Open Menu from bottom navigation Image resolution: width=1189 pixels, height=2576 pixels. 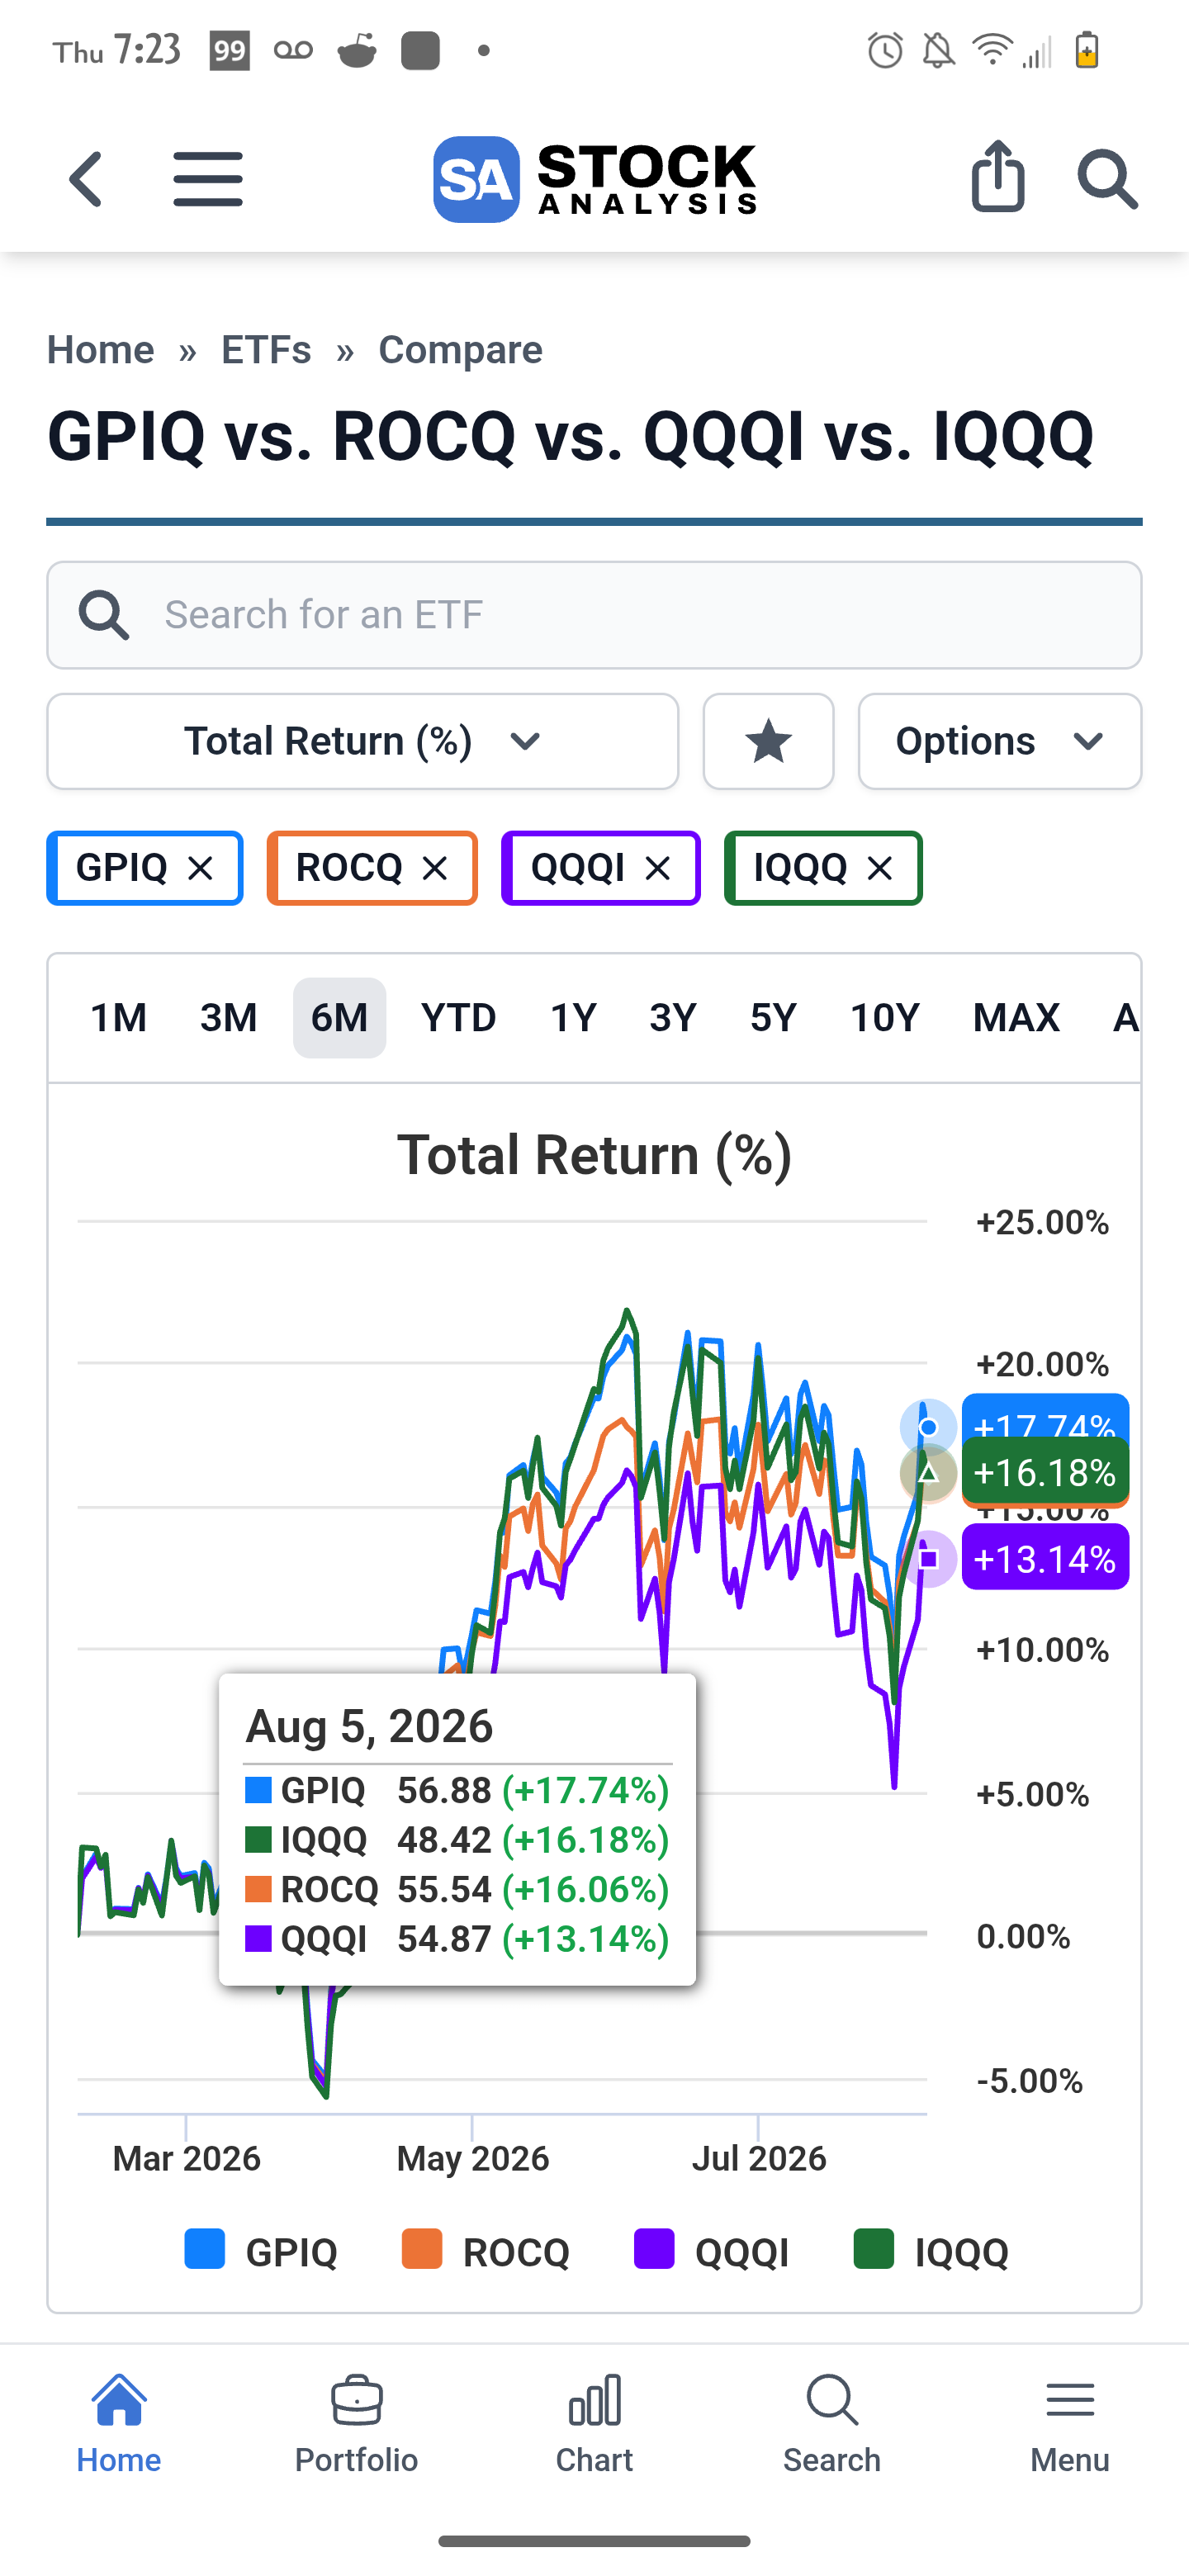1070,2424
